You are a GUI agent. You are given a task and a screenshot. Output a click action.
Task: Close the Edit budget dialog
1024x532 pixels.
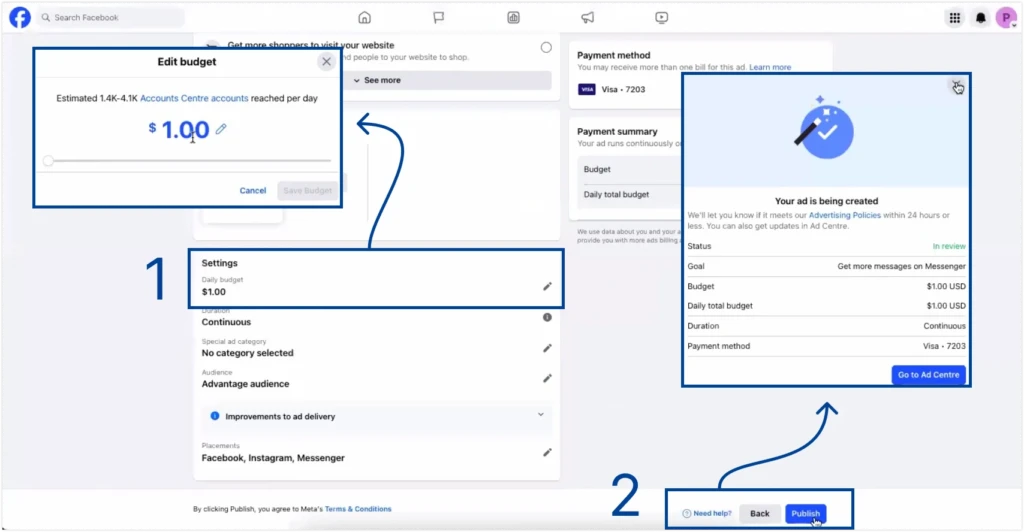pyautogui.click(x=327, y=61)
